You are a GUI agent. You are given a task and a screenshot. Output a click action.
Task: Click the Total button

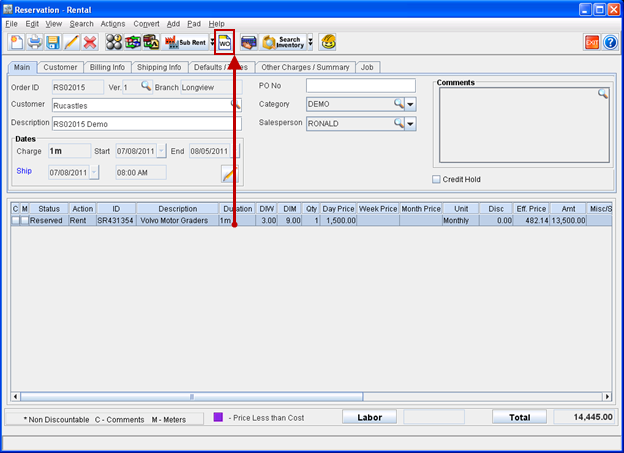[x=519, y=417]
